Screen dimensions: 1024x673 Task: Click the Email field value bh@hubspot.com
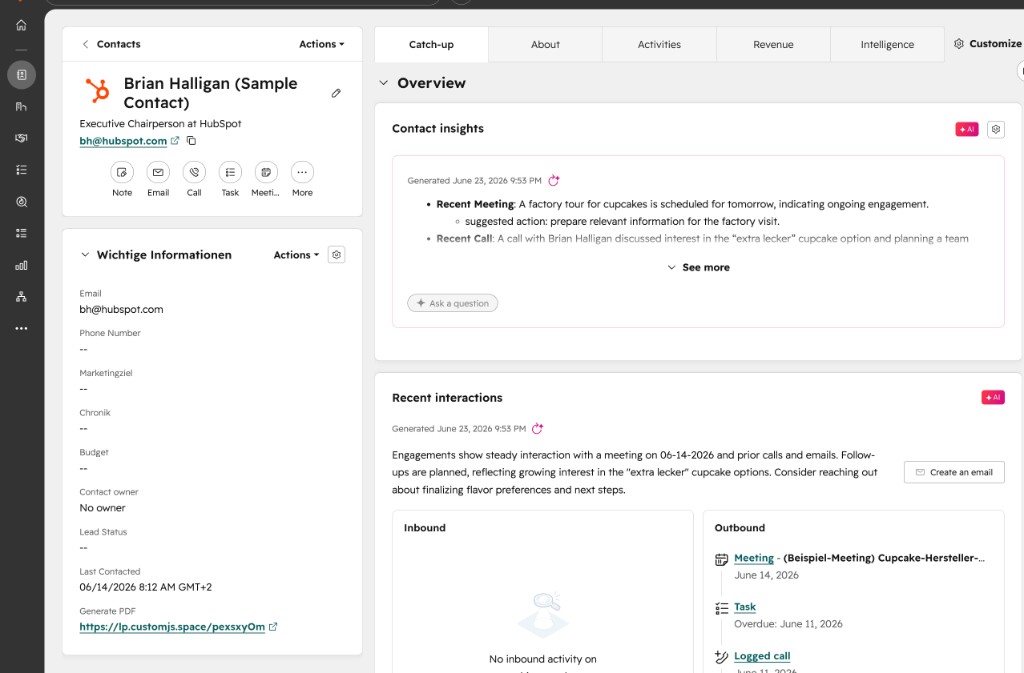(x=121, y=309)
